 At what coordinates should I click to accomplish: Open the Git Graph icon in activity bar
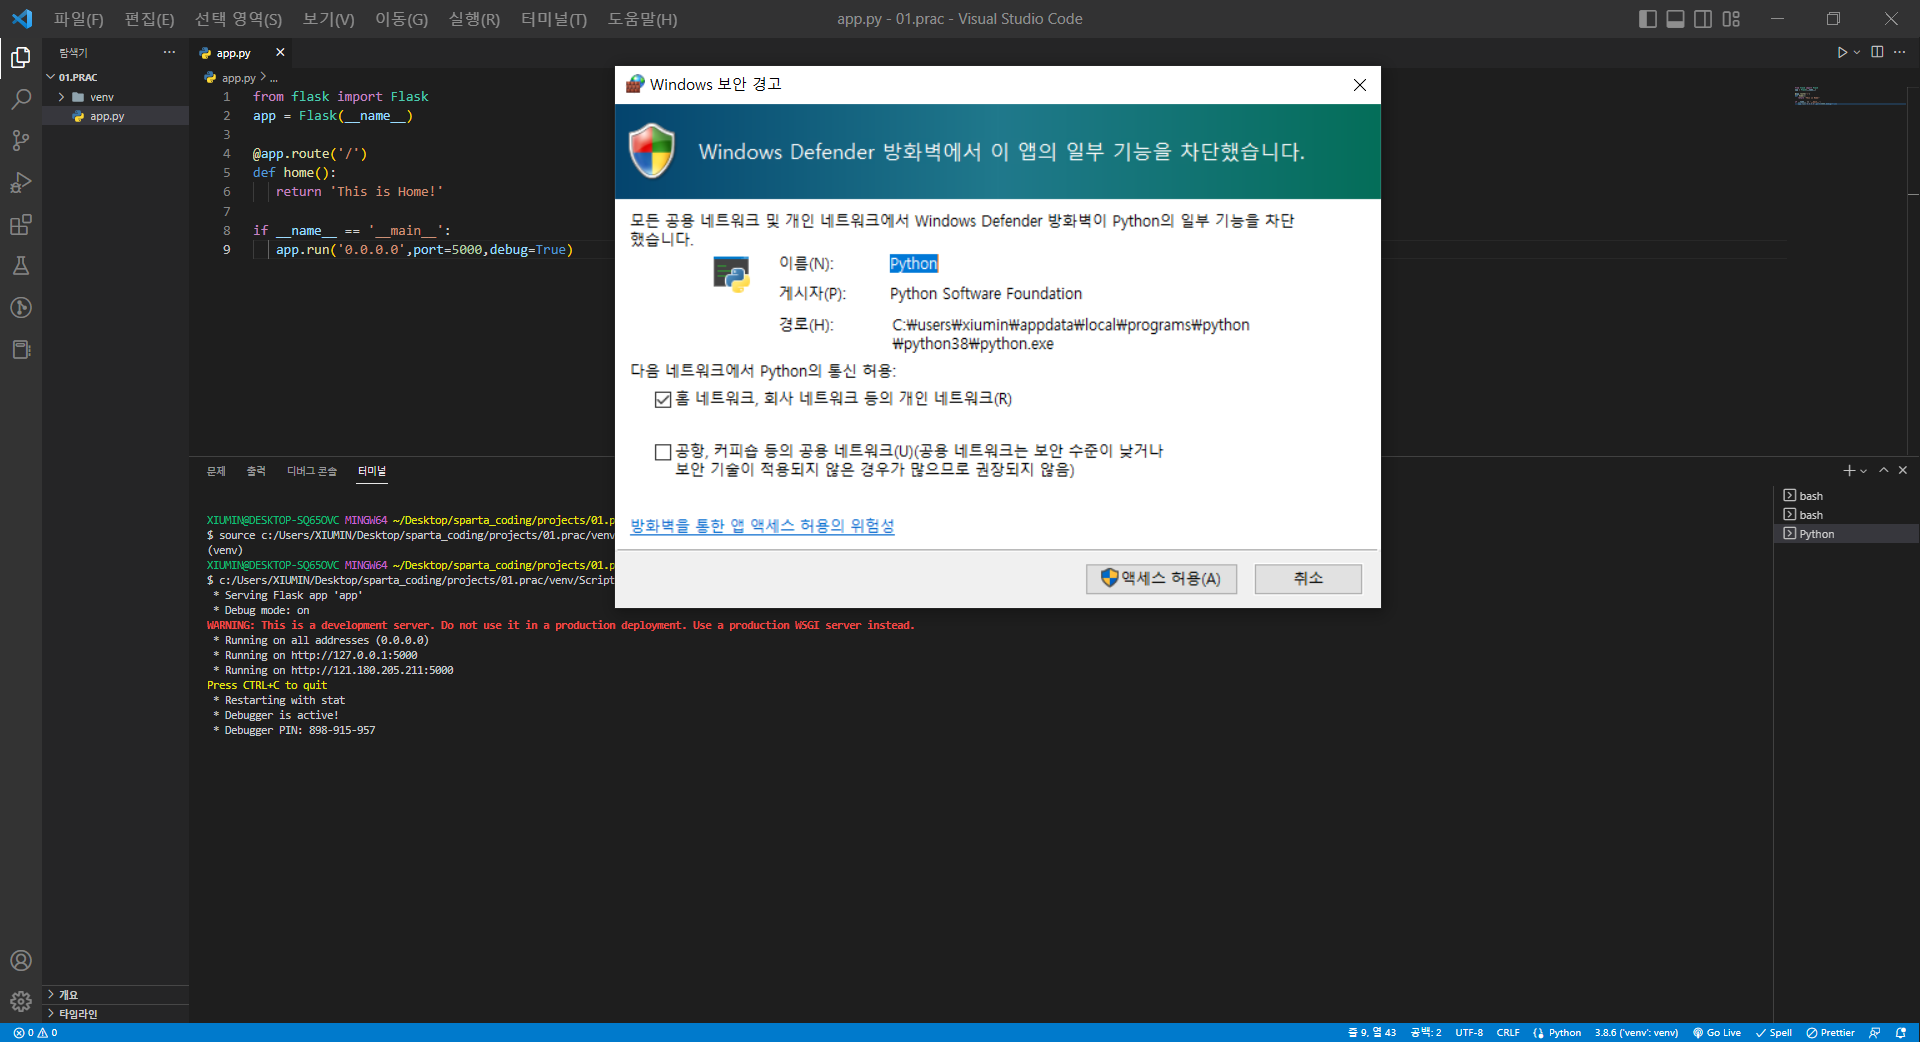pyautogui.click(x=20, y=308)
